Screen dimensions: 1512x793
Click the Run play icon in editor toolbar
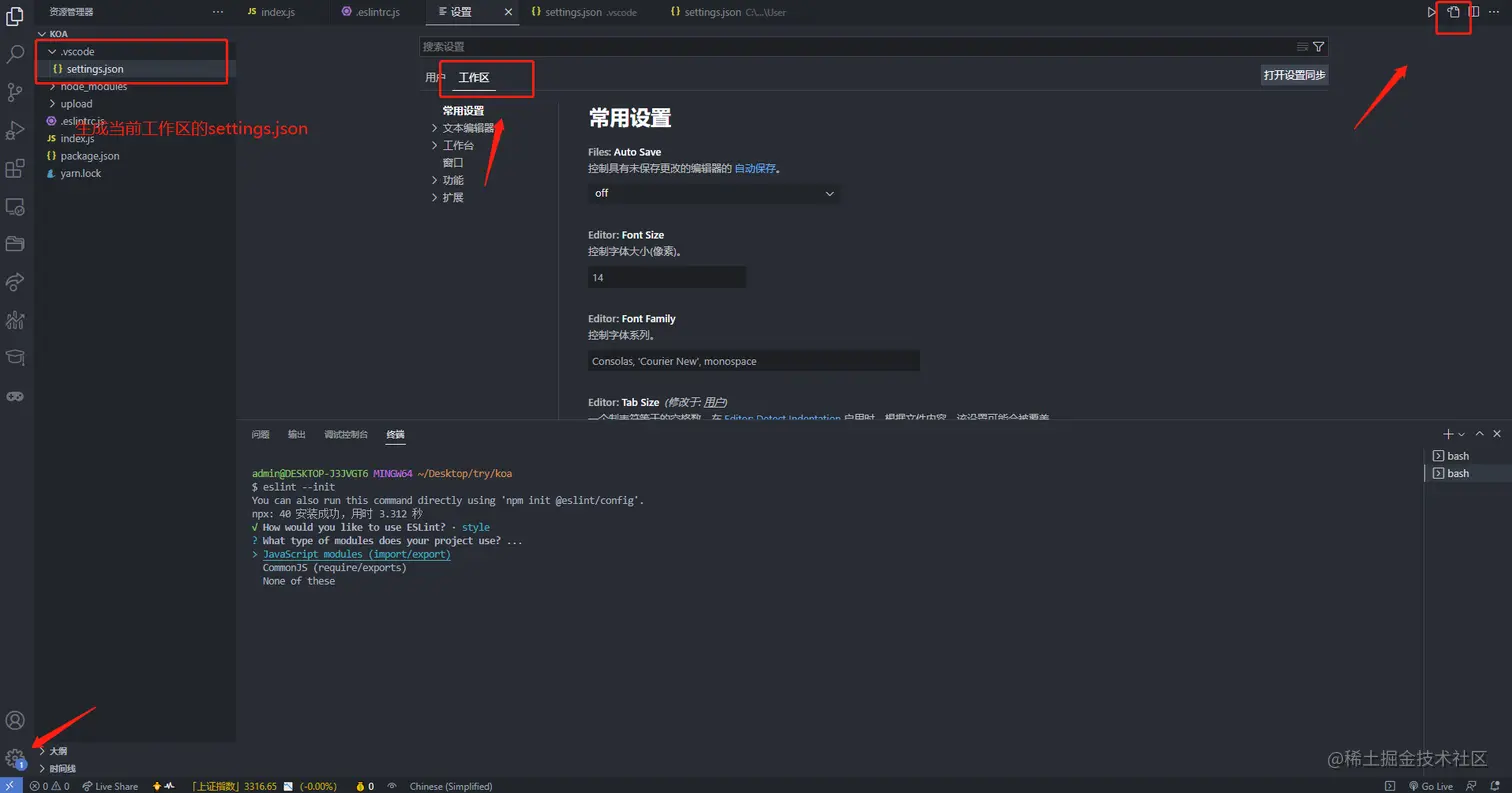pyautogui.click(x=1432, y=12)
